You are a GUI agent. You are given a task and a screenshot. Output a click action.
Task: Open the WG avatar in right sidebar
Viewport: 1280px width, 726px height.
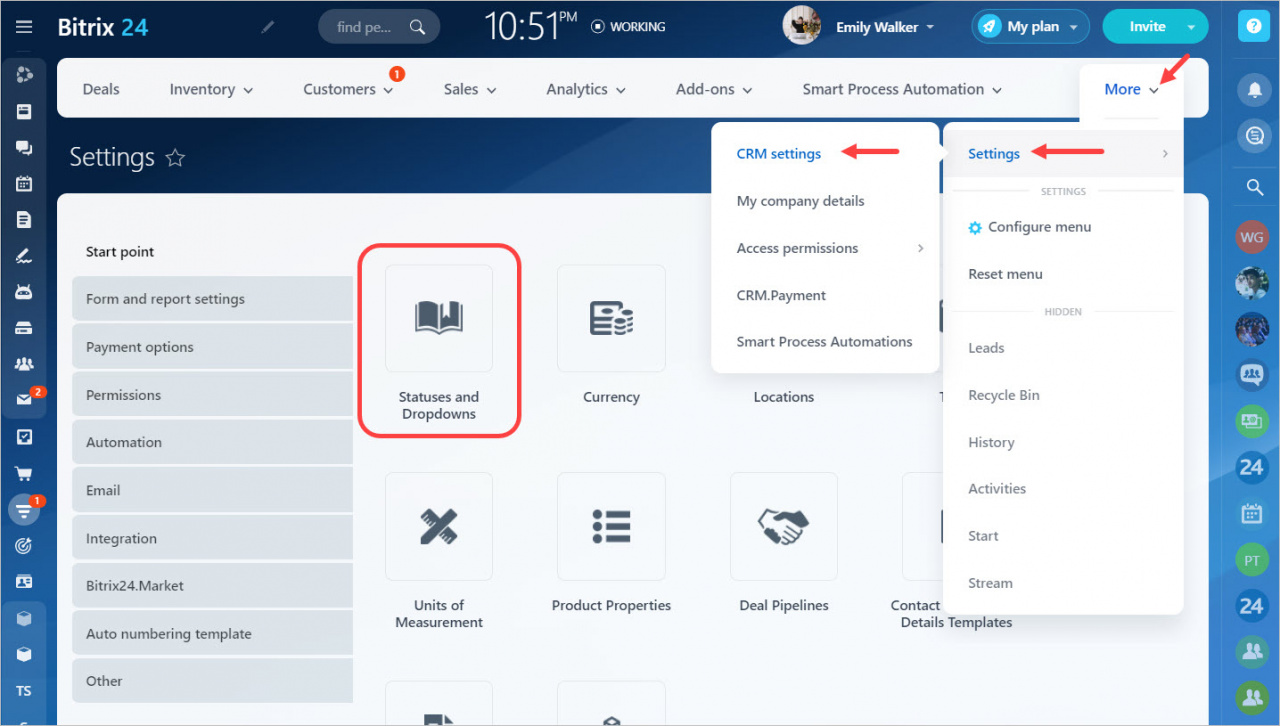(x=1252, y=236)
